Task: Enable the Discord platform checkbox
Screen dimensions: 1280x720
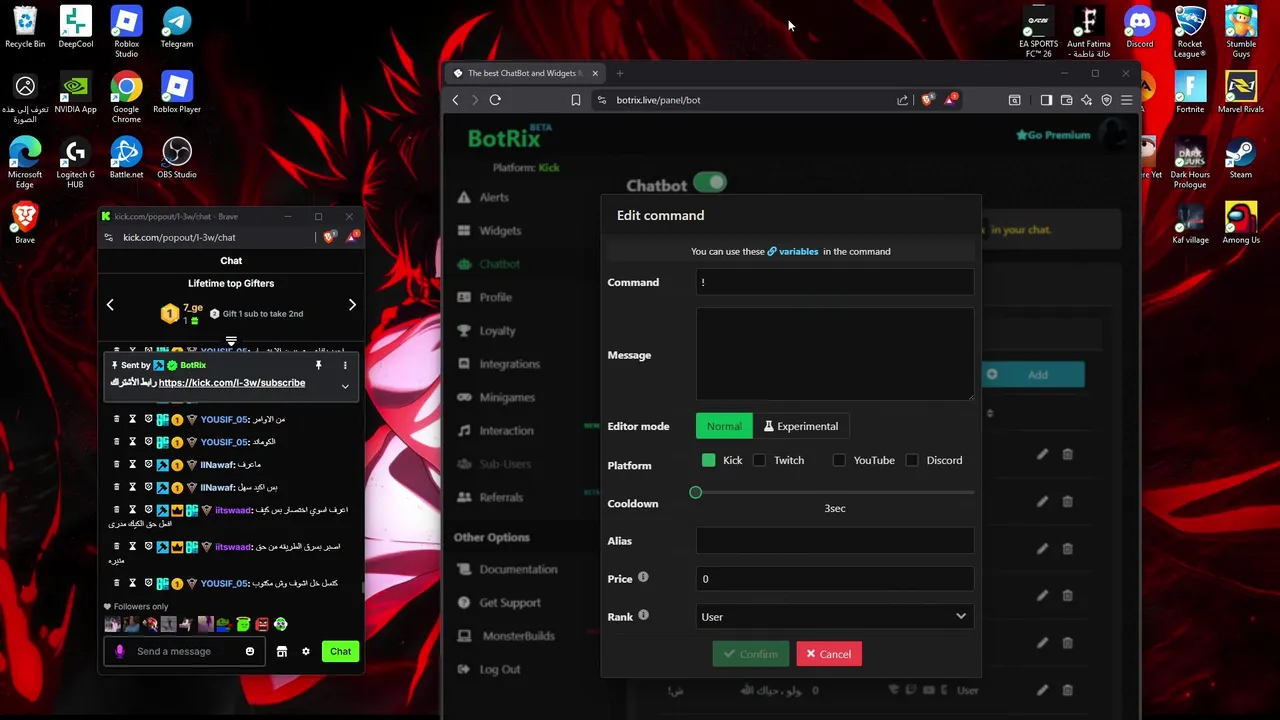Action: point(912,460)
